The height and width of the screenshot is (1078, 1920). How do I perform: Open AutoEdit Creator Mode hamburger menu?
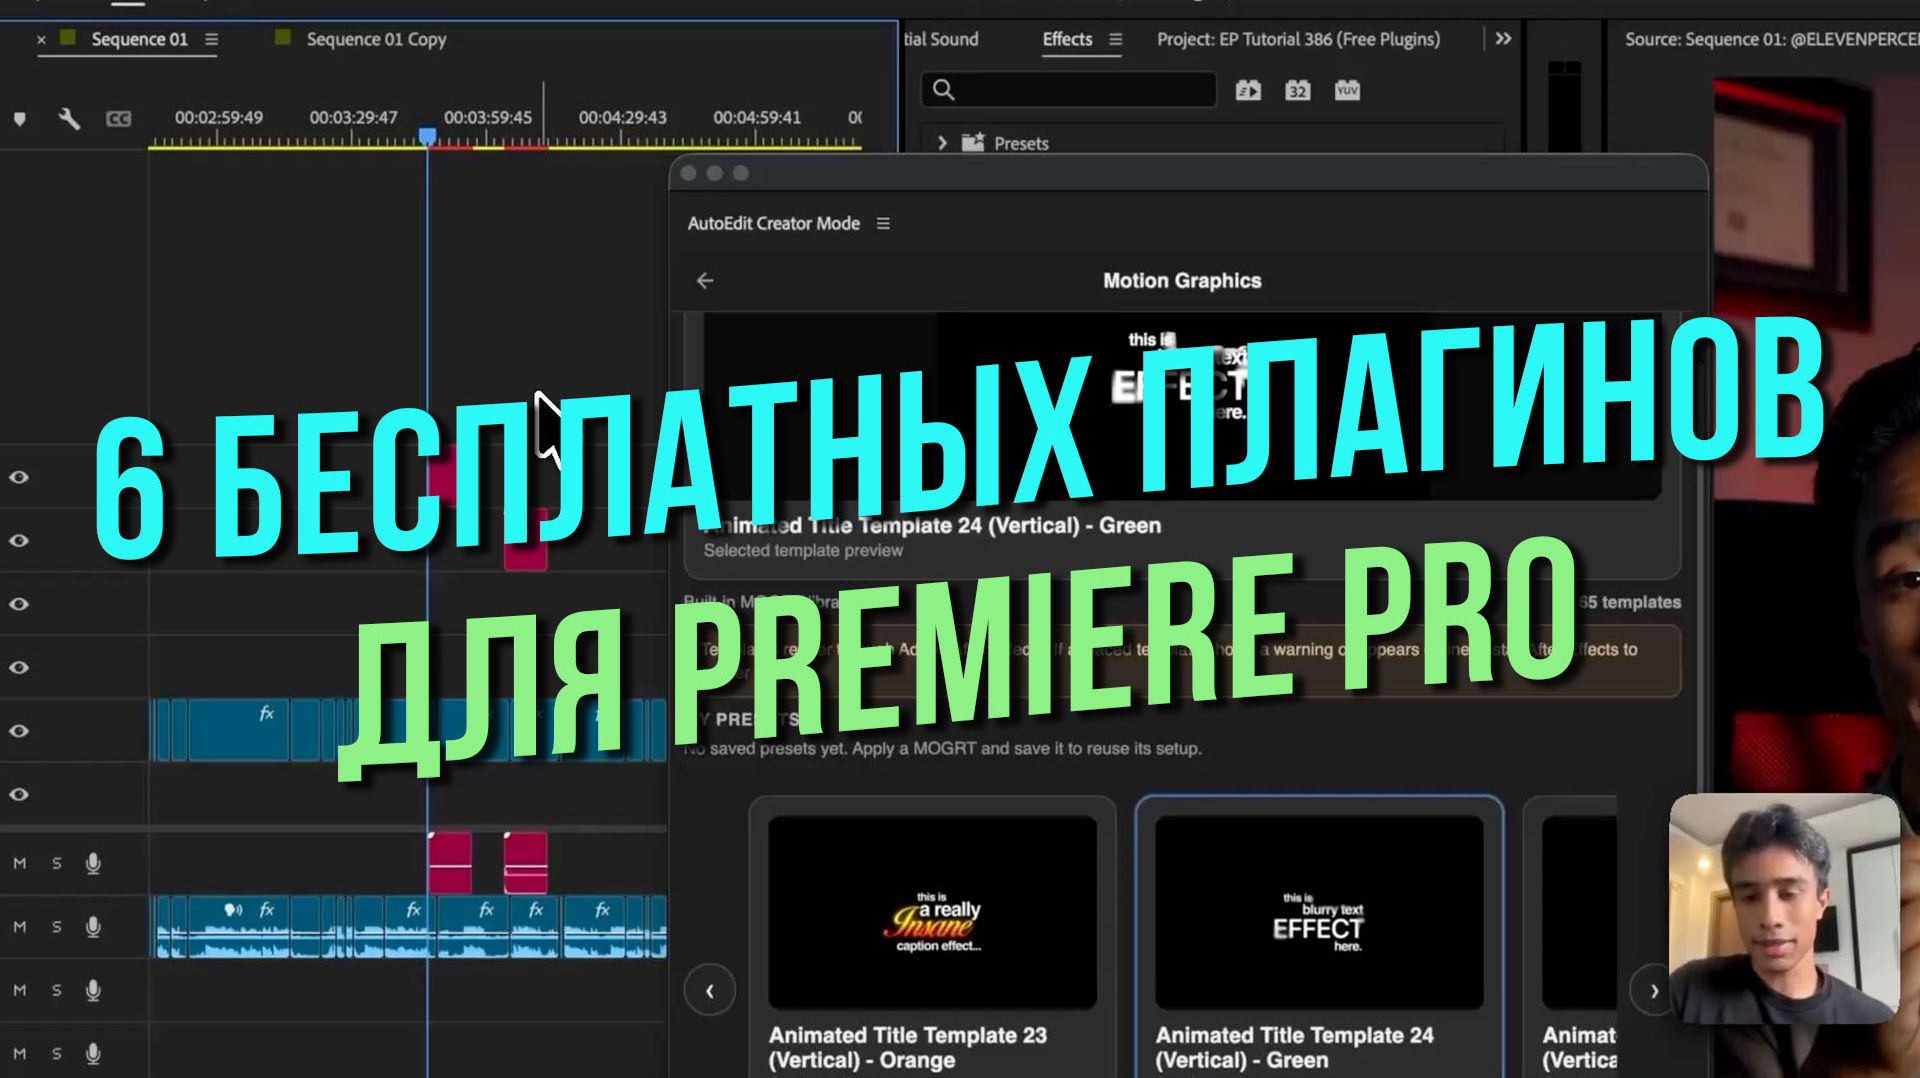point(883,223)
